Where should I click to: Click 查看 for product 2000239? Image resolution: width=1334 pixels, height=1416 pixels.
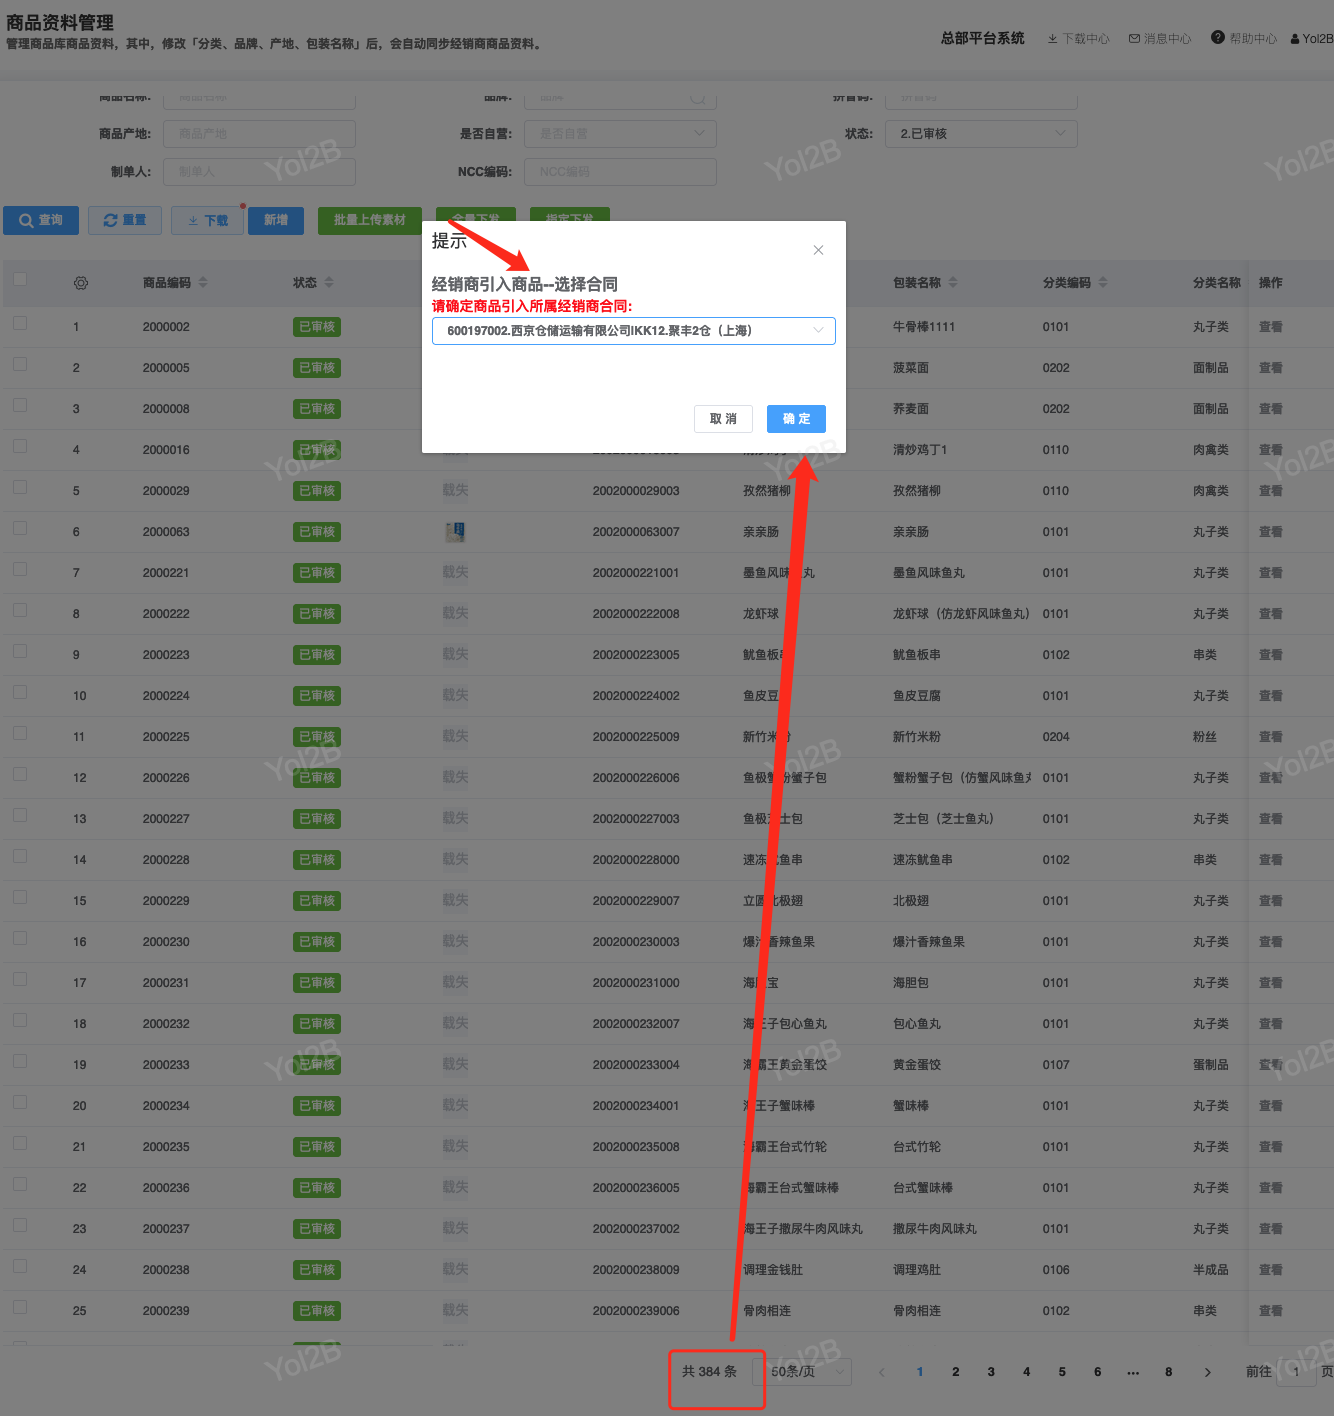[x=1271, y=1311]
